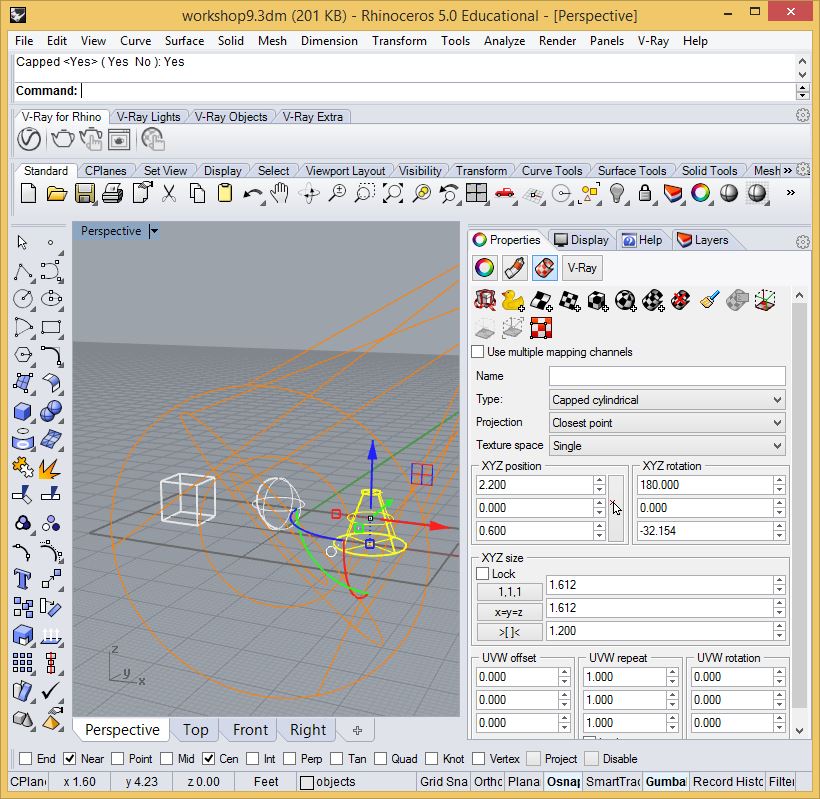This screenshot has height=799, width=820.
Task: Click the yellow duck custom mapping icon
Action: point(512,301)
